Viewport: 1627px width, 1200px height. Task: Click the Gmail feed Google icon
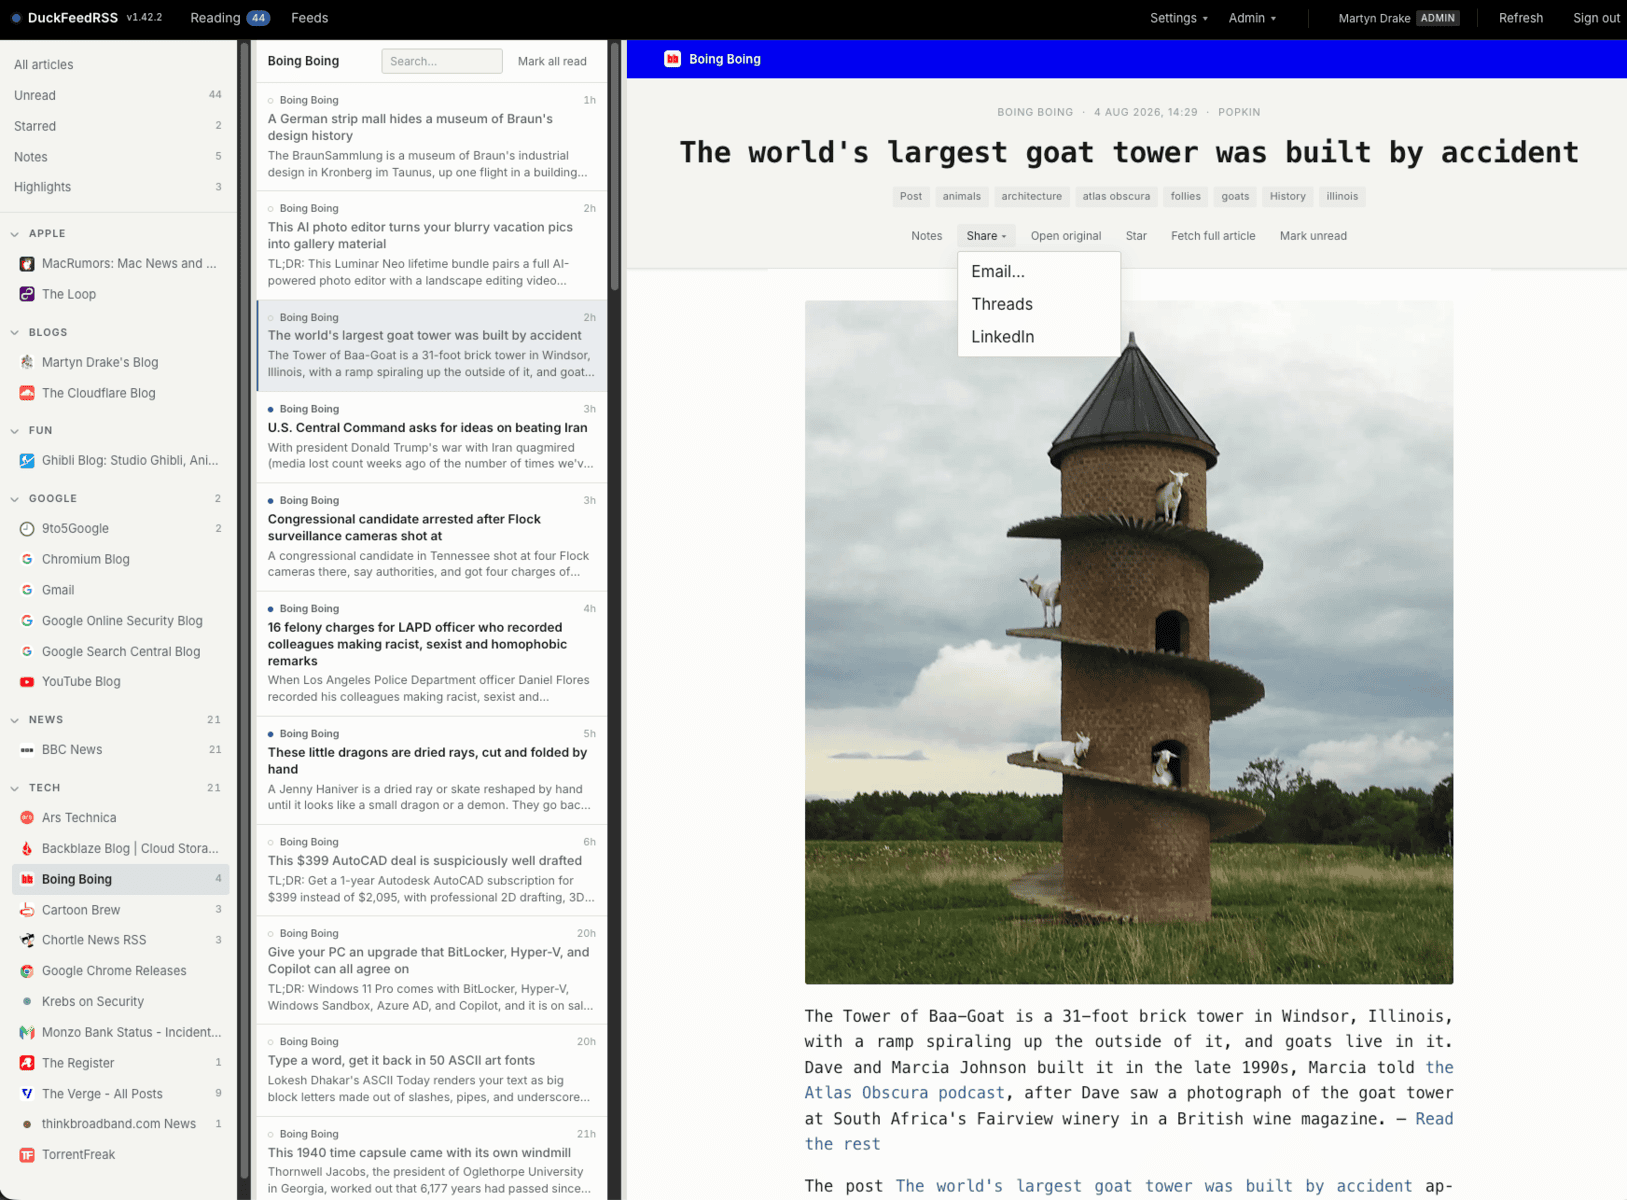27,590
